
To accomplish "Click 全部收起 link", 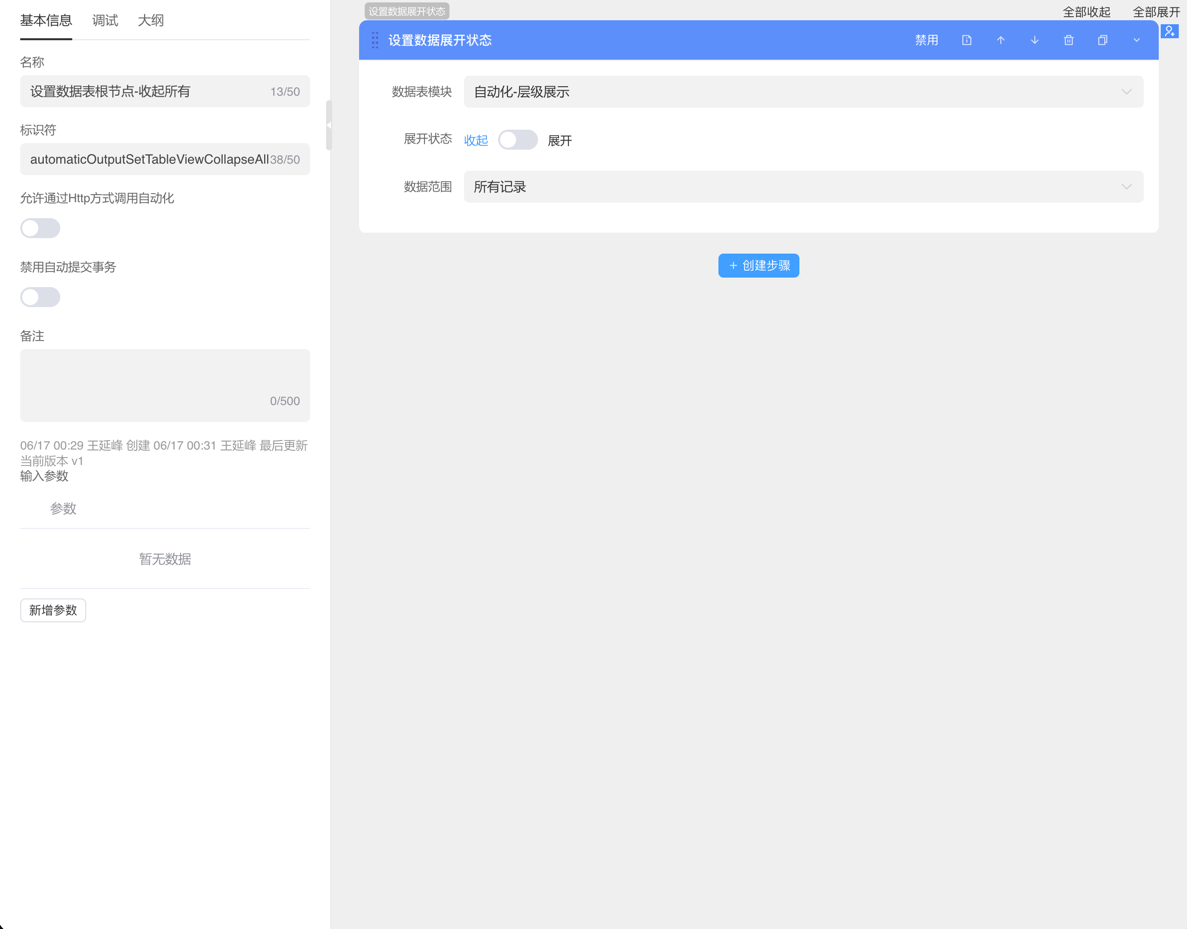I will tap(1086, 12).
